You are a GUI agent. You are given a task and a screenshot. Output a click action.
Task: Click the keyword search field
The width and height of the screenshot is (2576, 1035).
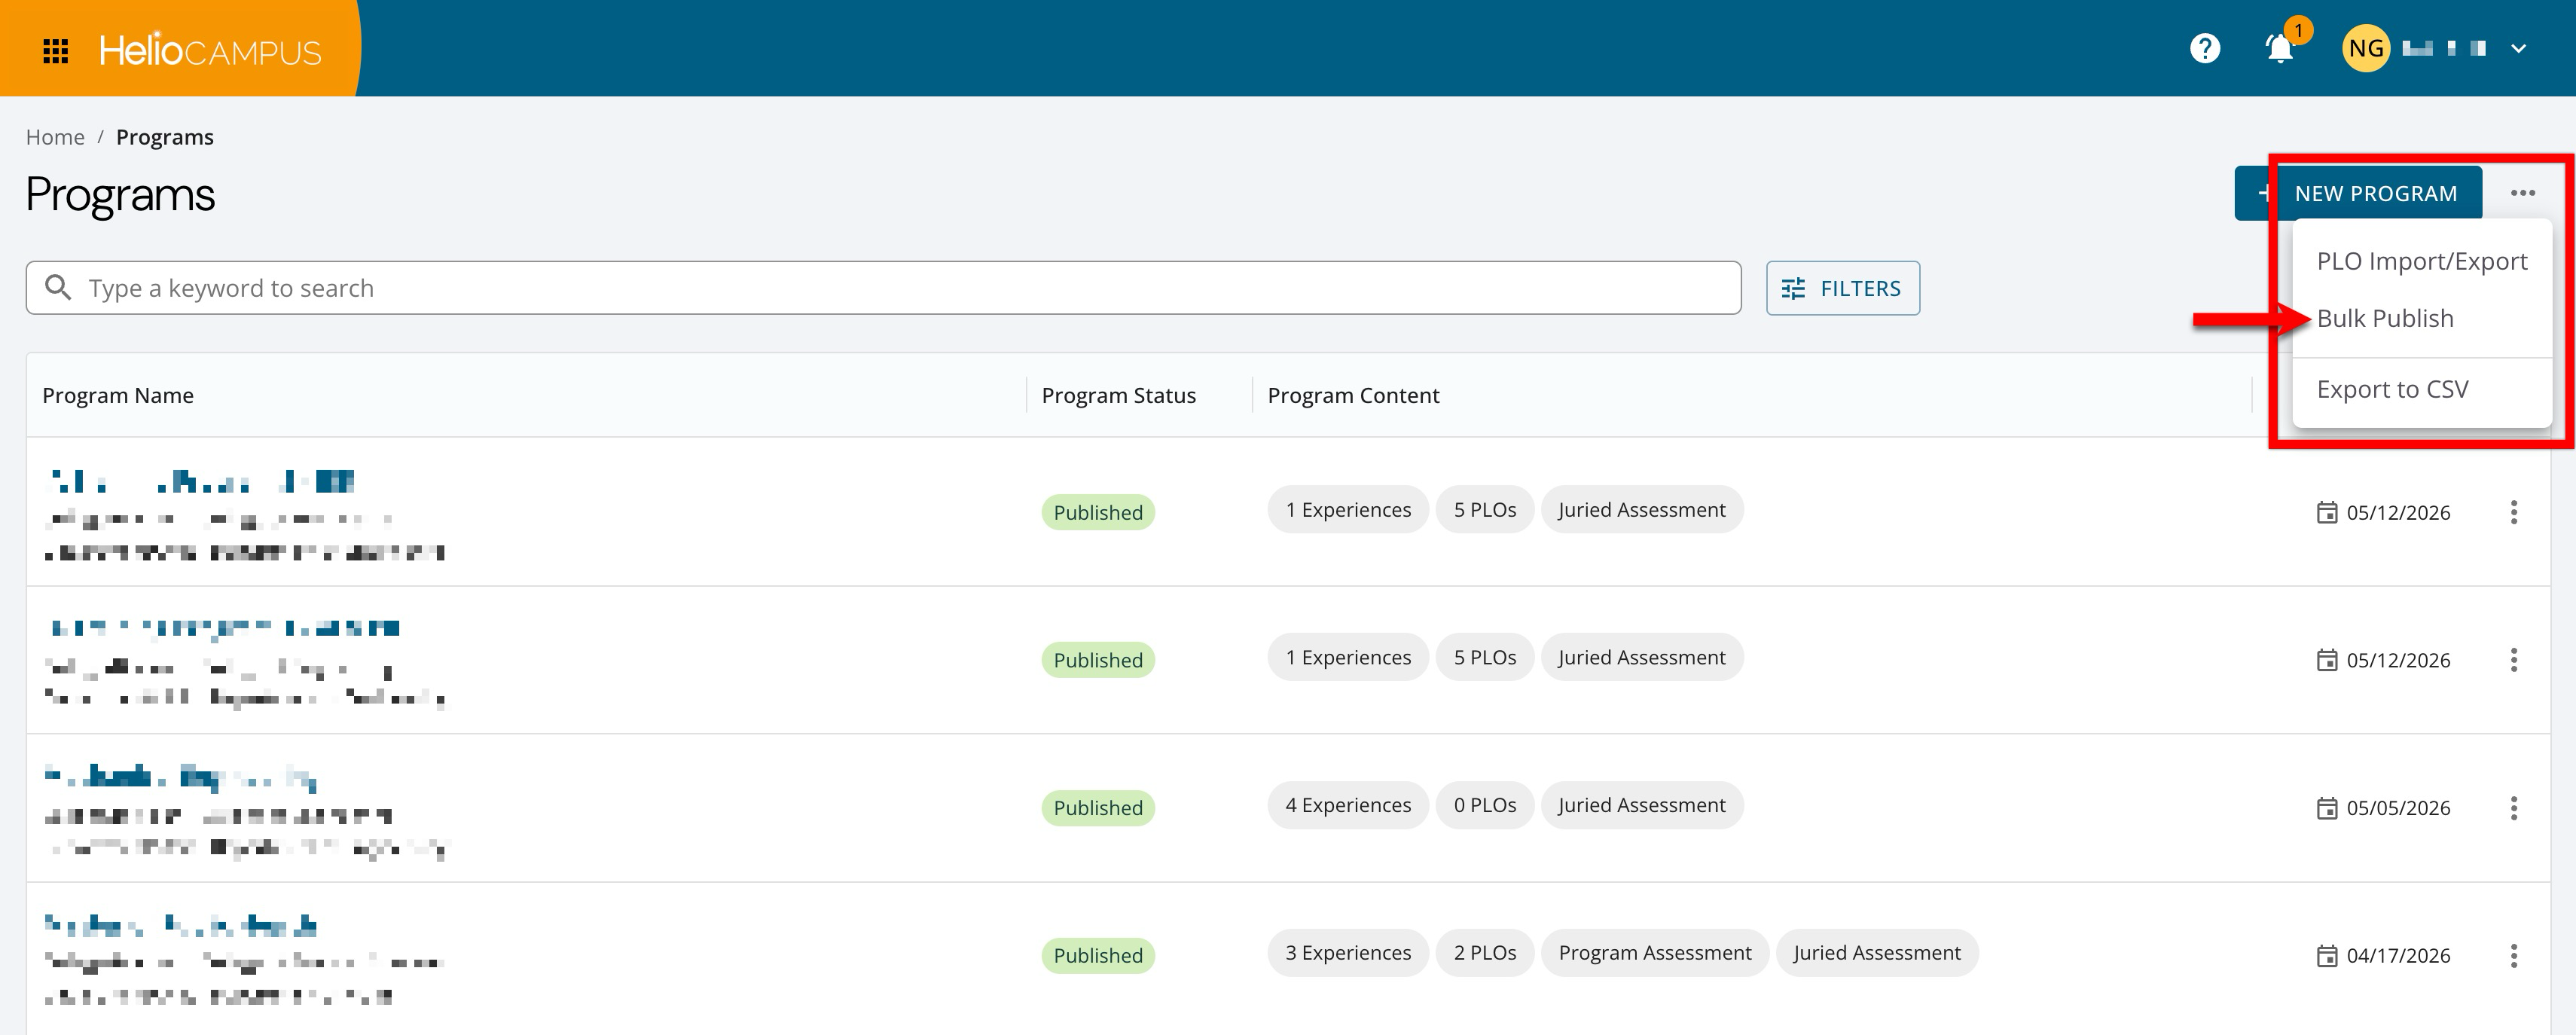coord(883,288)
